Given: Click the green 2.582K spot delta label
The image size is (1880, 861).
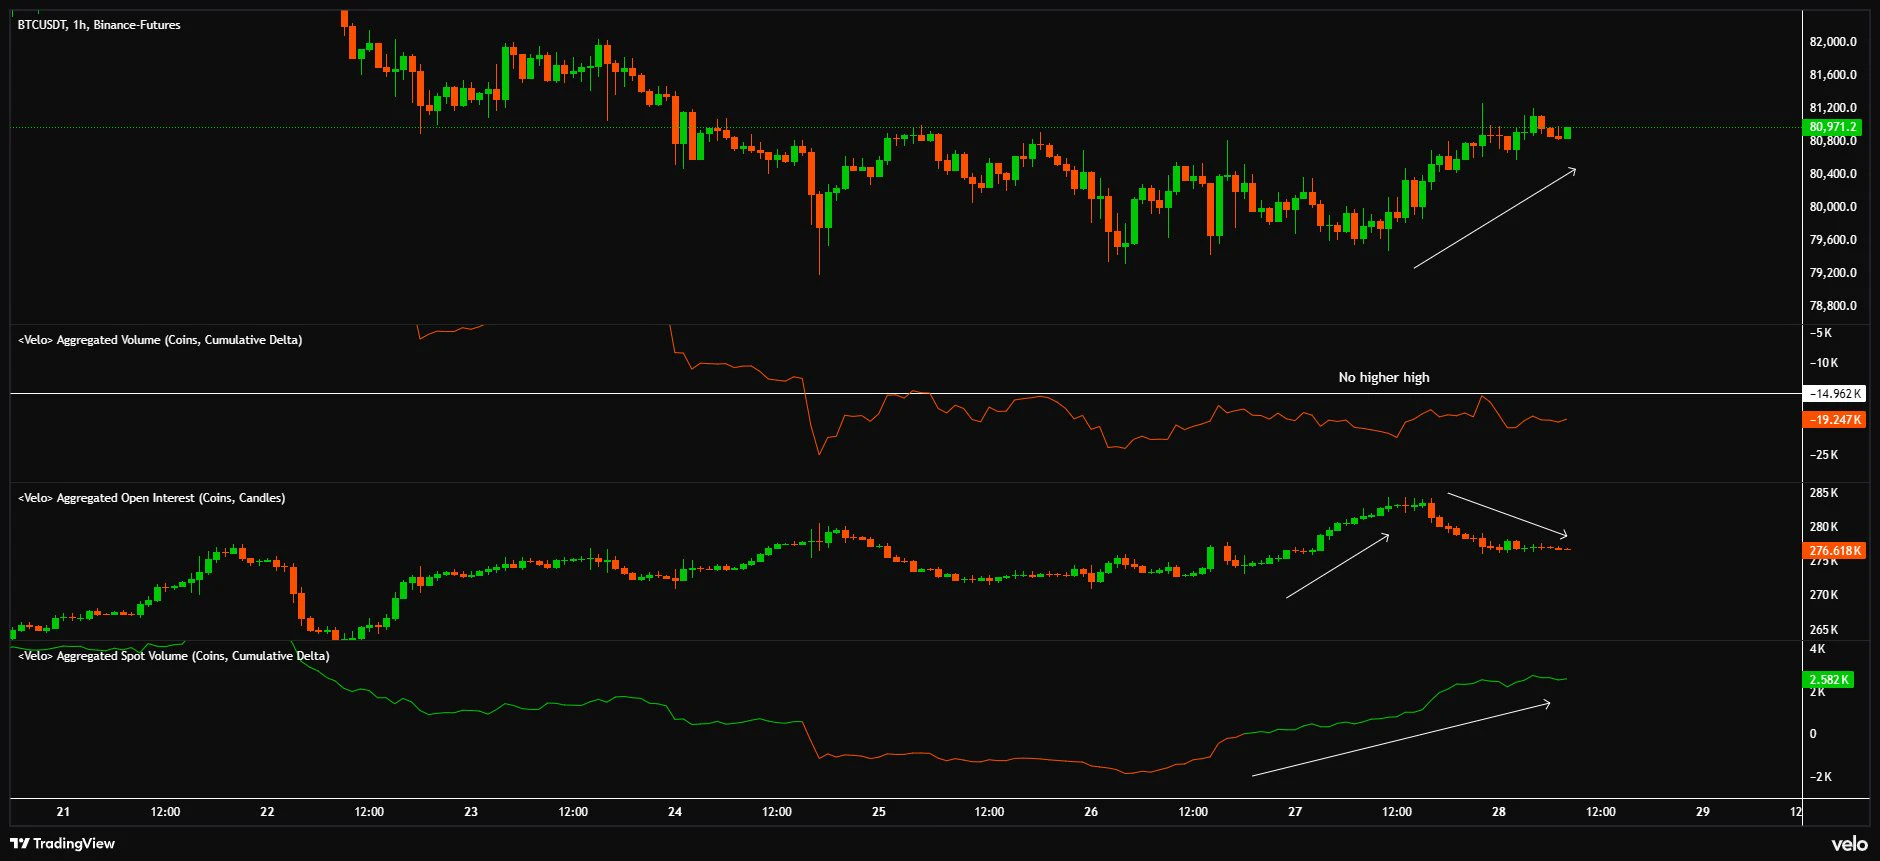Looking at the screenshot, I should tap(1829, 680).
